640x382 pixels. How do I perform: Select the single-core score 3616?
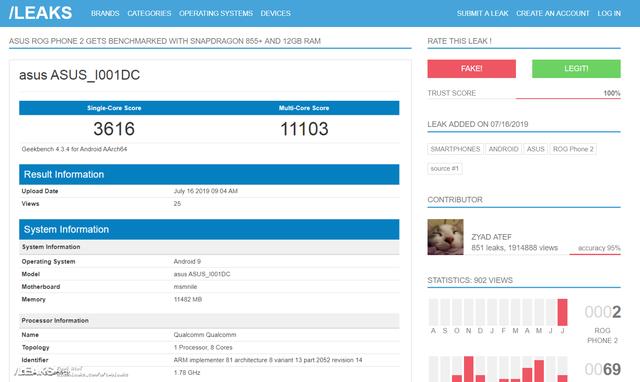(x=114, y=129)
